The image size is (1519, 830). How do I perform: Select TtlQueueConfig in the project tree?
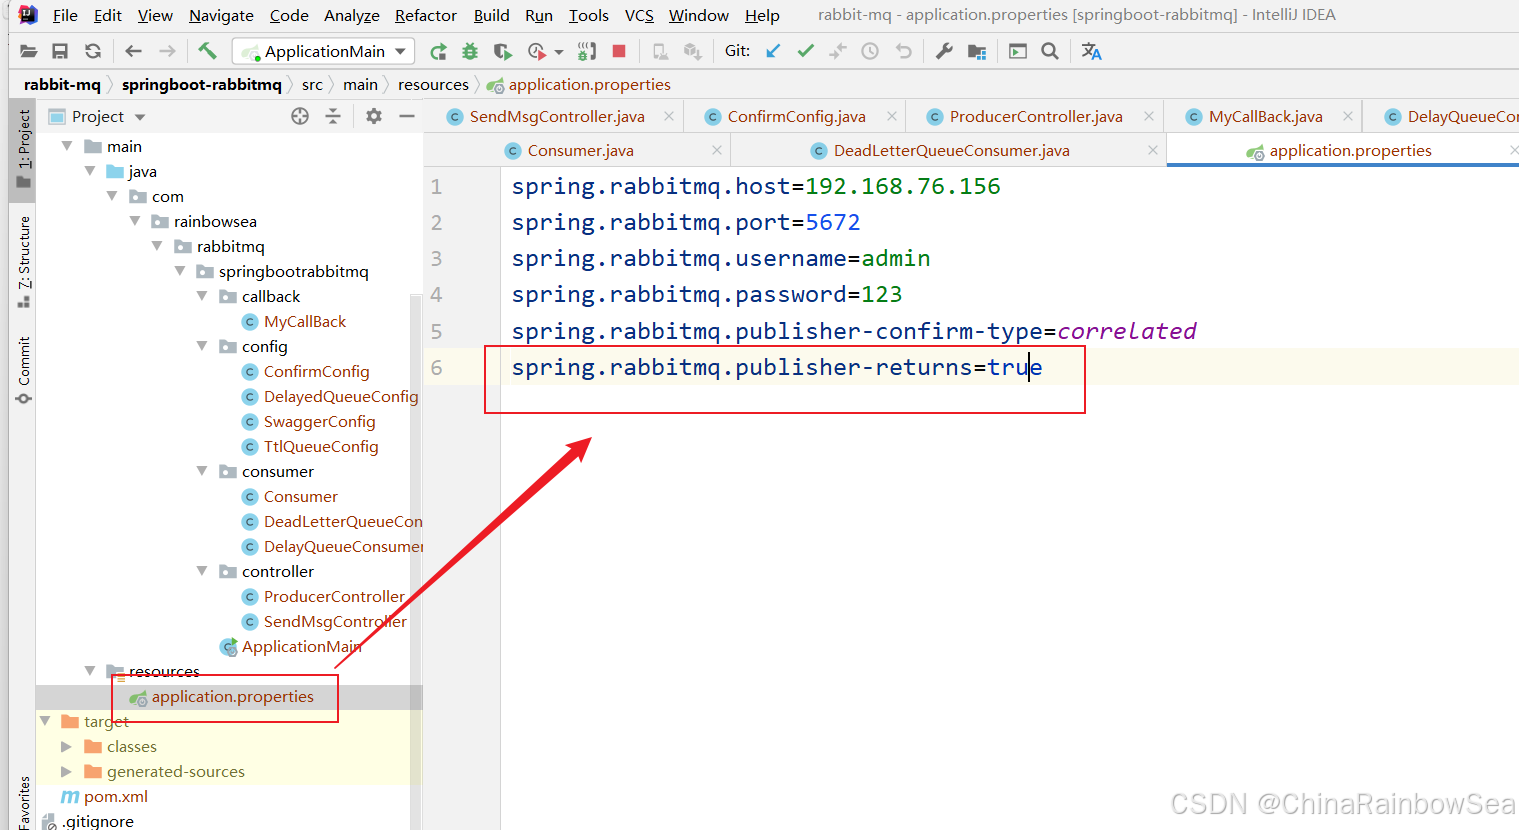321,446
